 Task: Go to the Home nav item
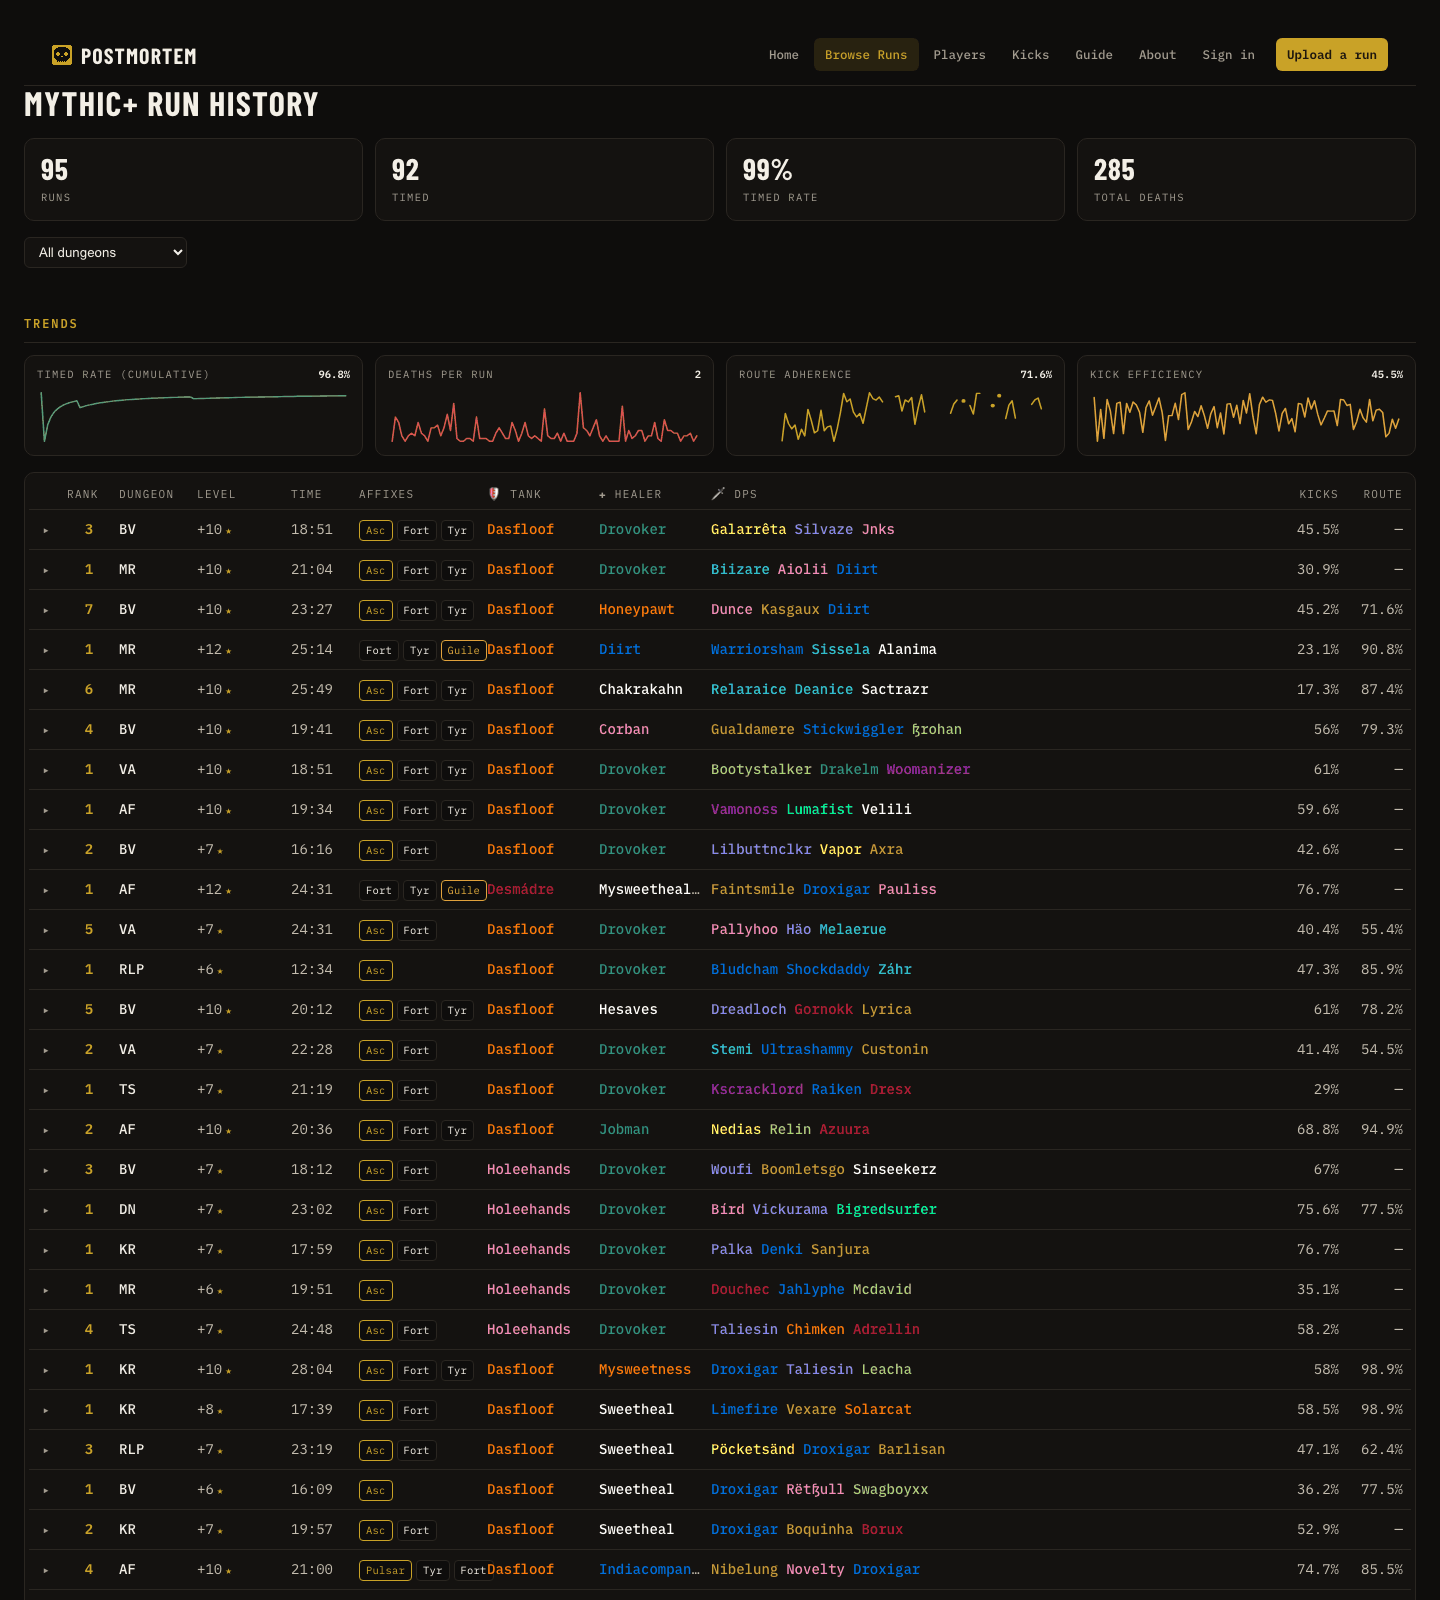point(784,55)
